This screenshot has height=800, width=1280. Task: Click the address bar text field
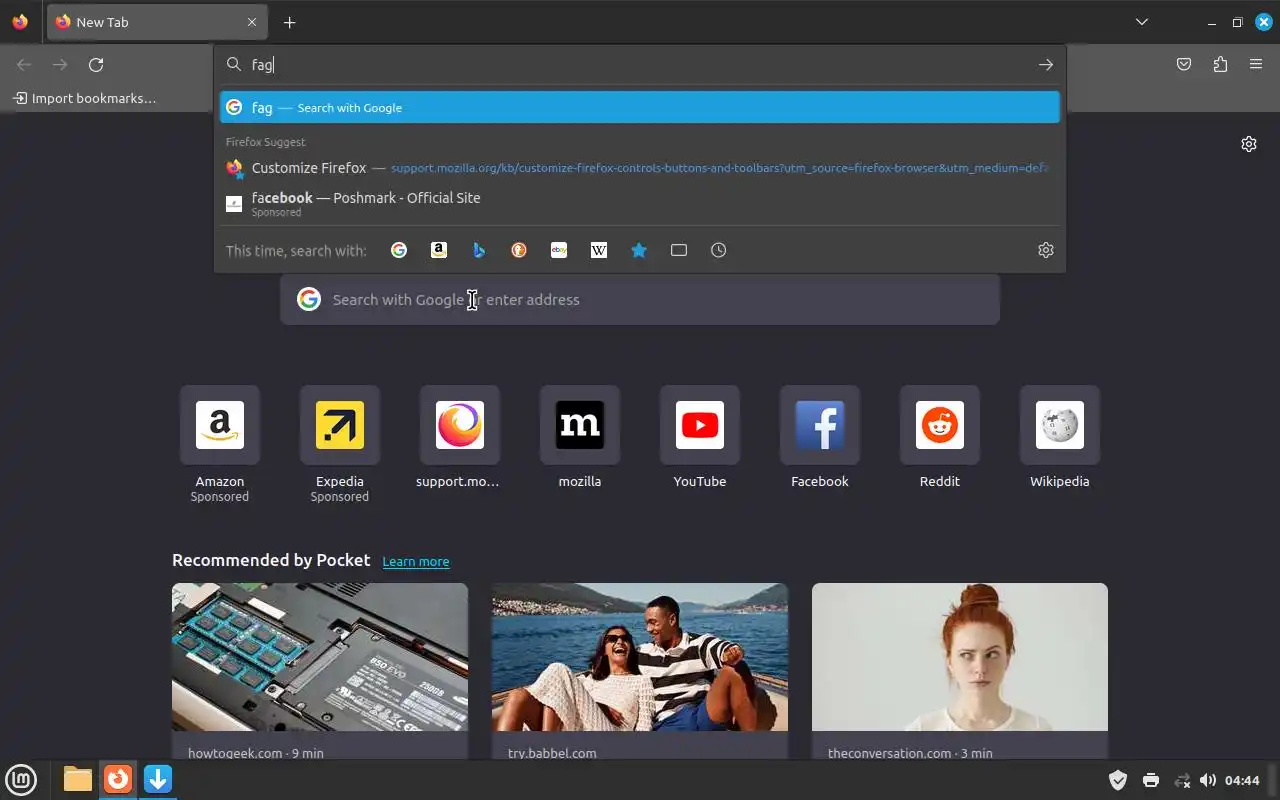640,64
